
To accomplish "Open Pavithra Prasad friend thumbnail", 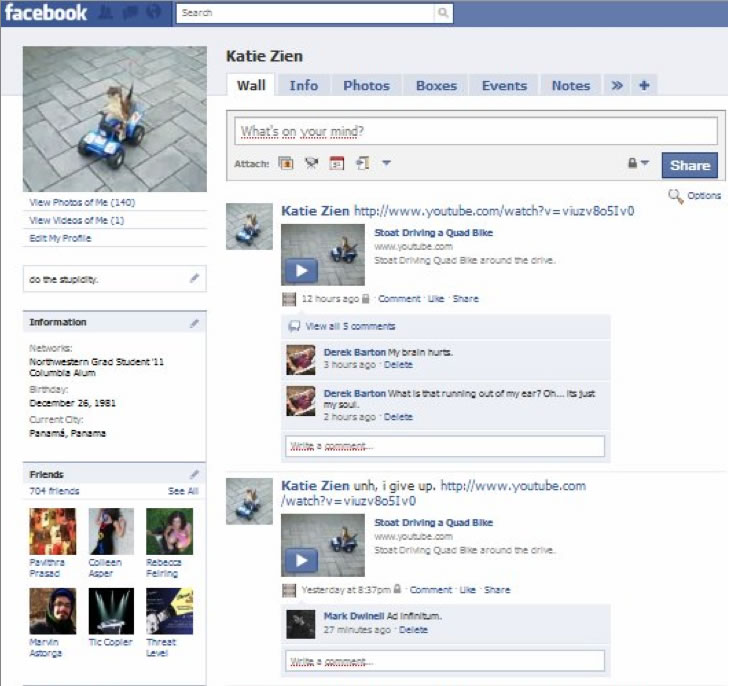I will coord(53,531).
